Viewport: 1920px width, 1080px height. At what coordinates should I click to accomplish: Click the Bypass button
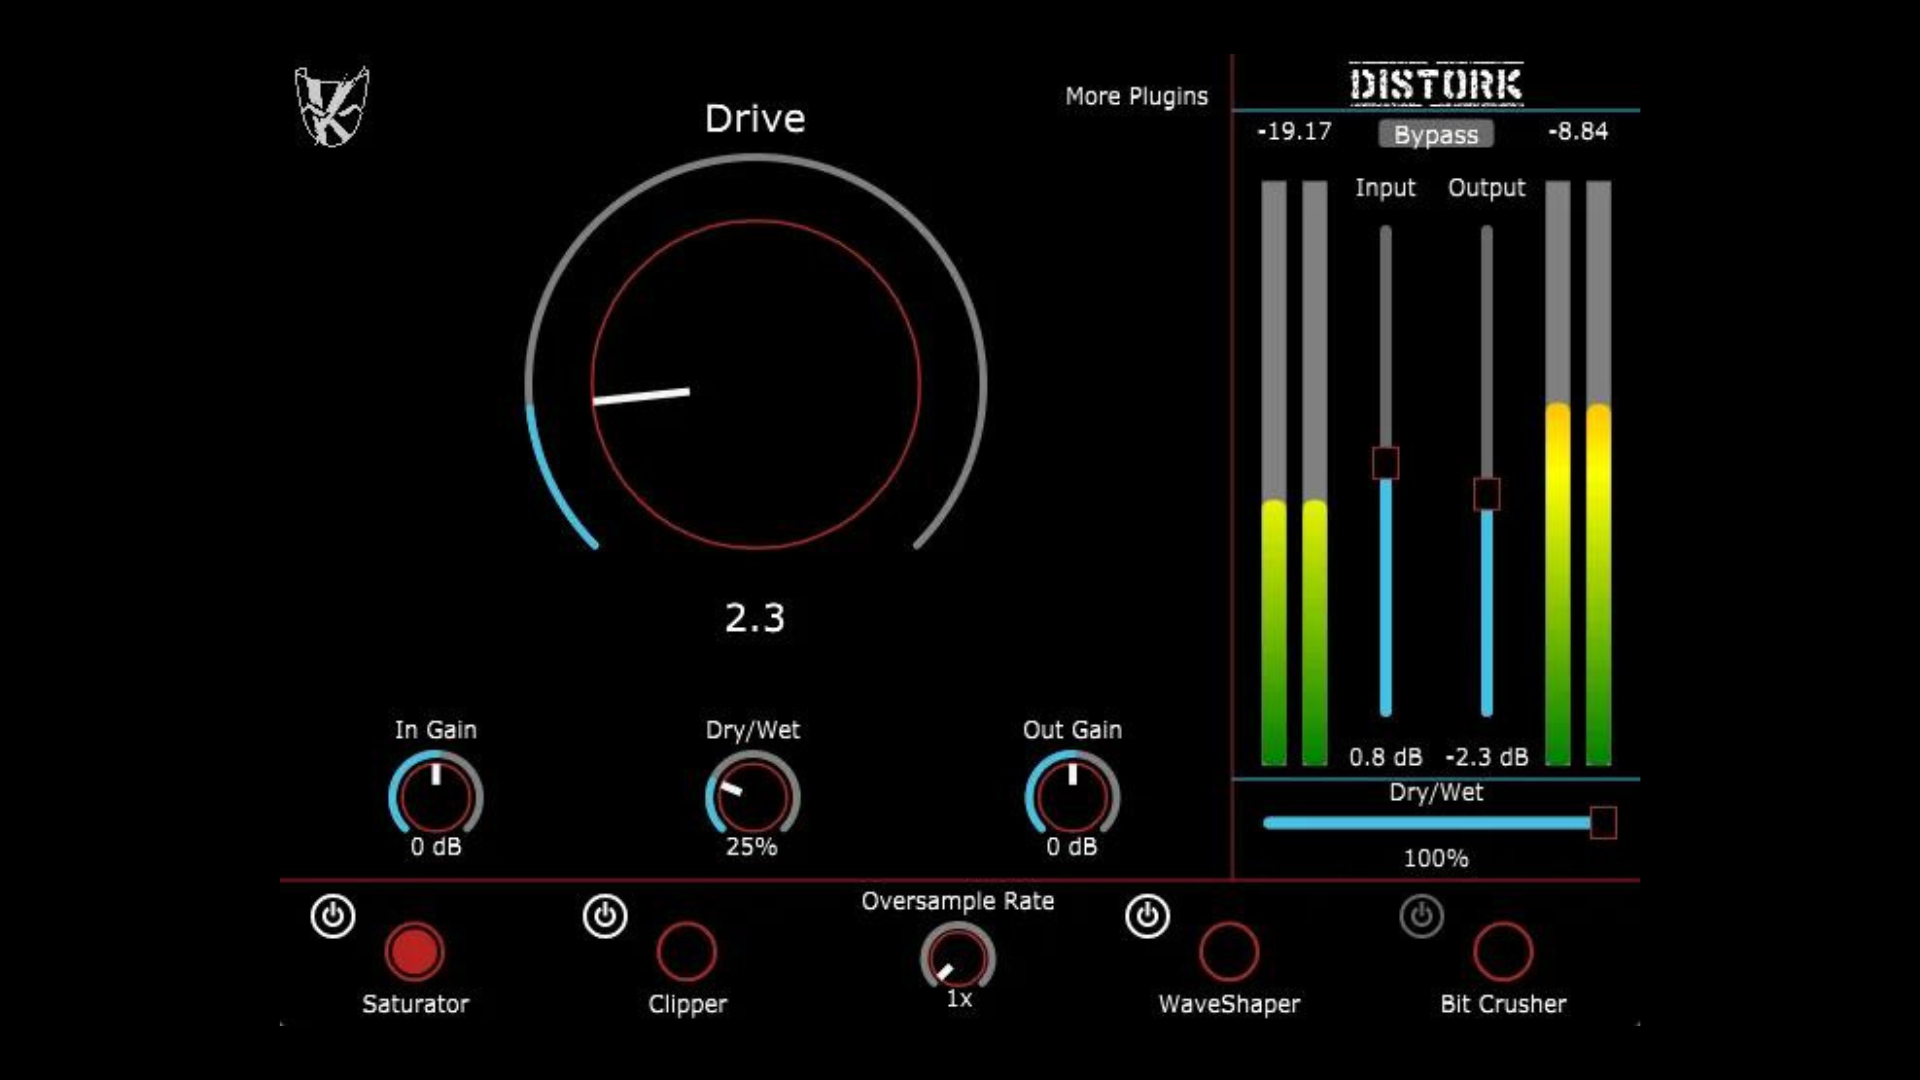point(1435,134)
